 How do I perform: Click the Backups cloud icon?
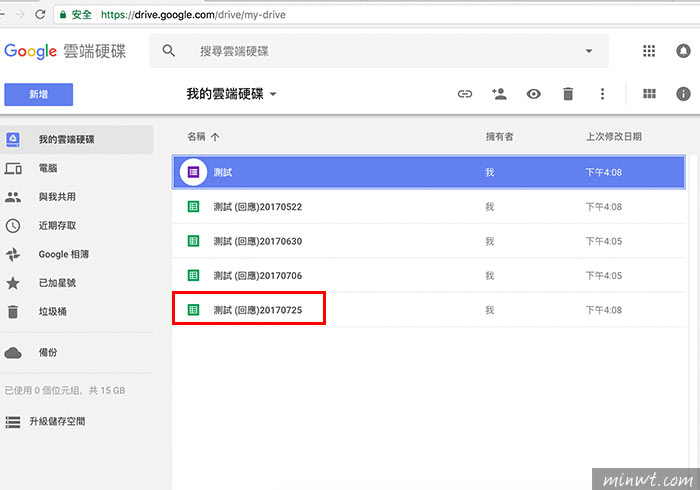coord(13,353)
